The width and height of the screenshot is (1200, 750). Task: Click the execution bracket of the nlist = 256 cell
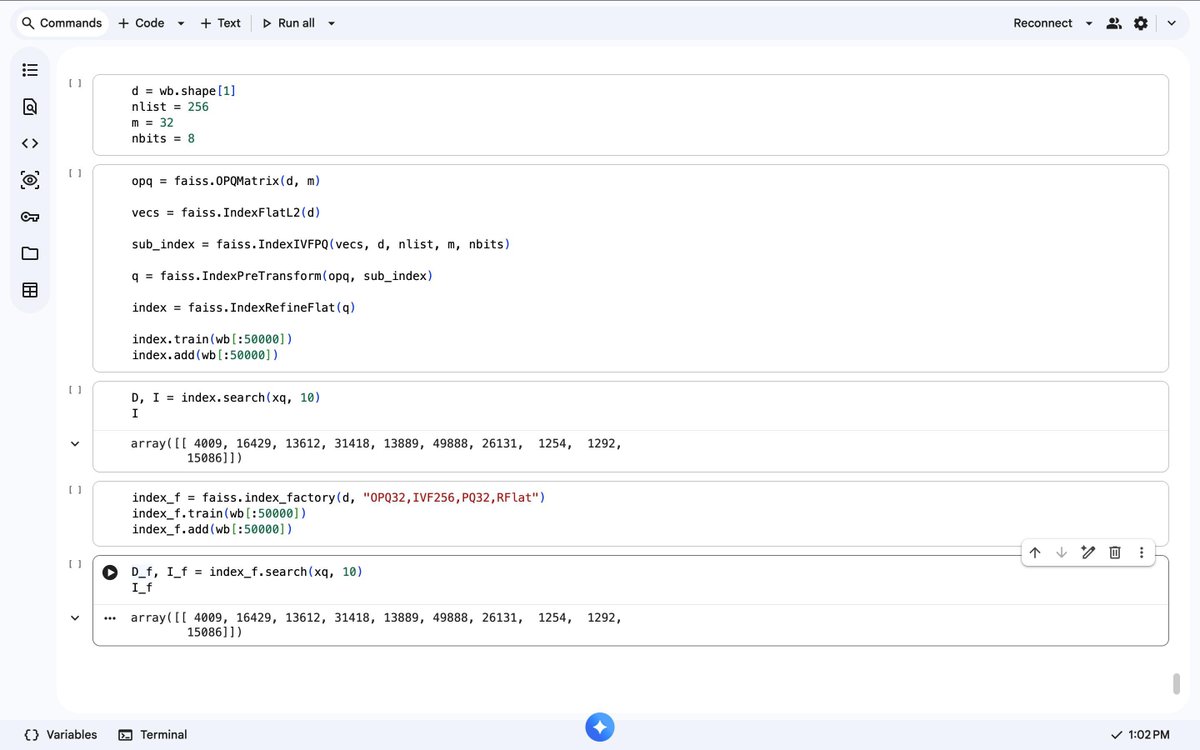[x=75, y=83]
